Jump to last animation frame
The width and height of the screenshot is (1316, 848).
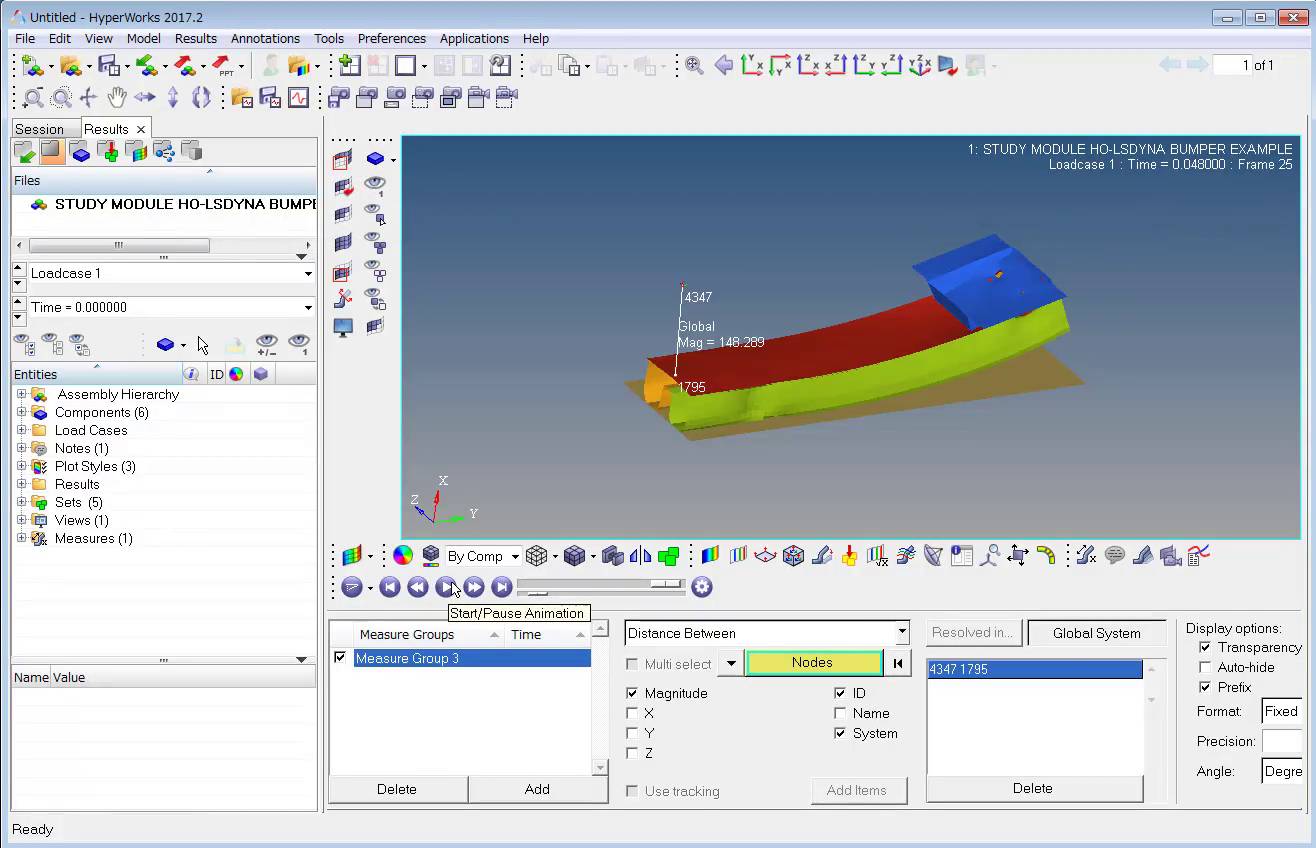[502, 587]
